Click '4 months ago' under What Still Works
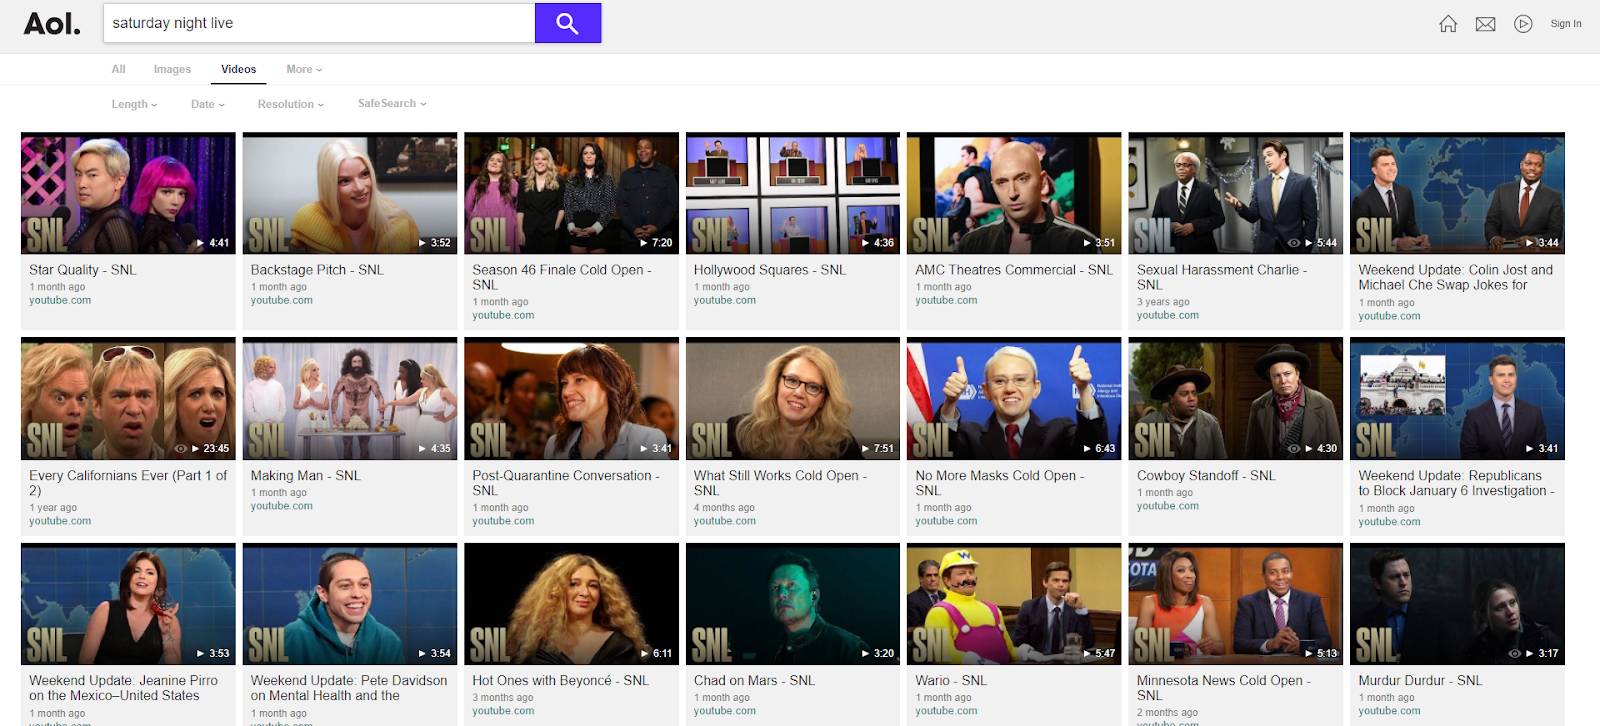The width and height of the screenshot is (1600, 726). (724, 508)
